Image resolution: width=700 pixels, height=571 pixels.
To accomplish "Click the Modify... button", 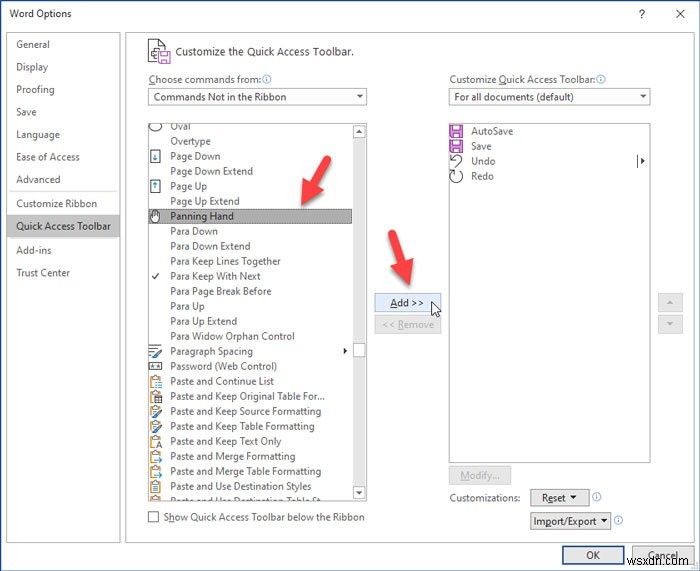I will coord(480,475).
